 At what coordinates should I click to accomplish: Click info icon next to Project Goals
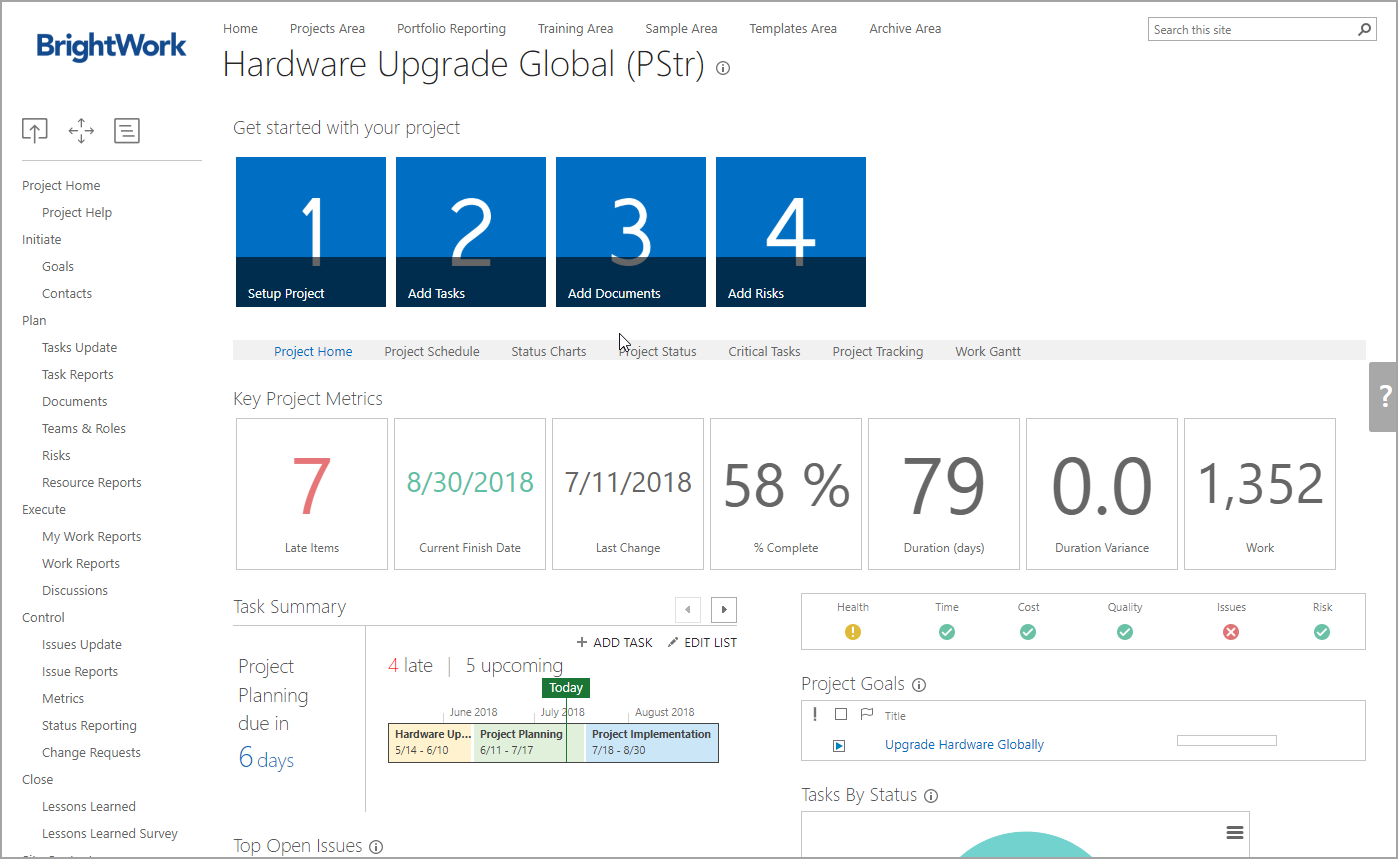click(x=919, y=685)
